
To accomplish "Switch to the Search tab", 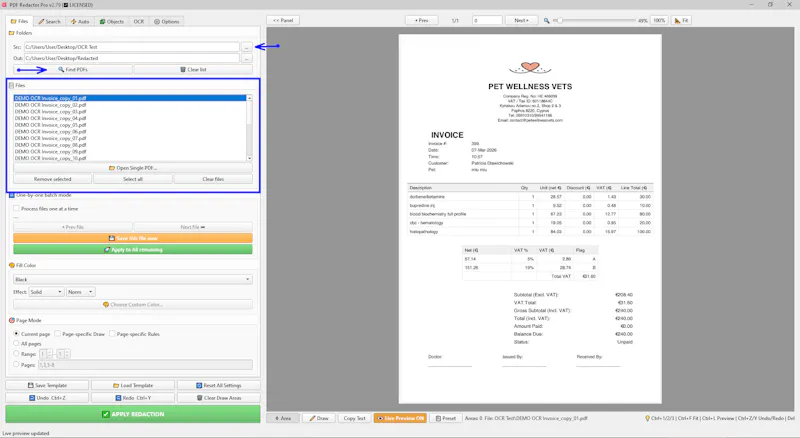I will [49, 21].
